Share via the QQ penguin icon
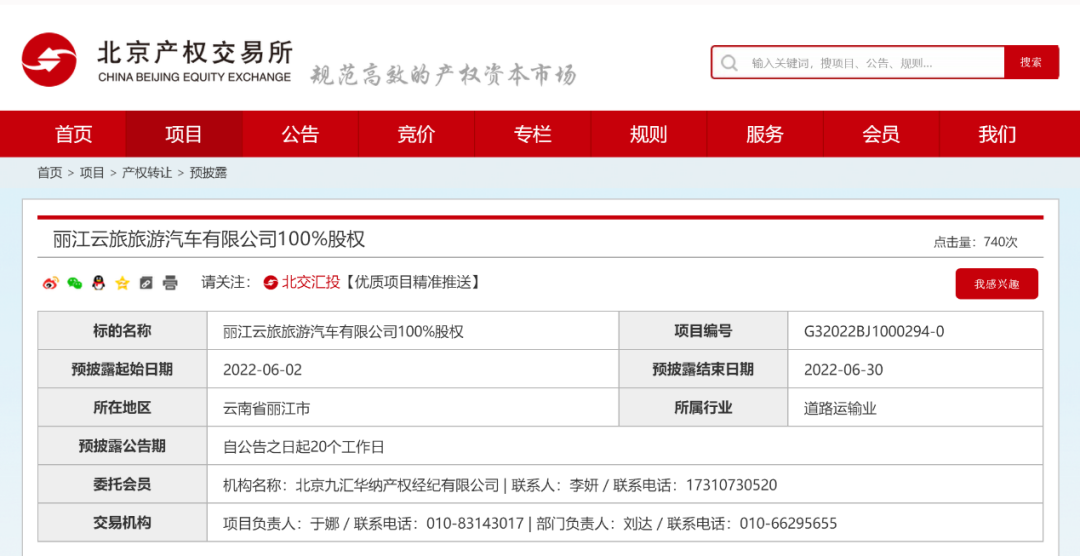The height and width of the screenshot is (556, 1080). pyautogui.click(x=98, y=283)
